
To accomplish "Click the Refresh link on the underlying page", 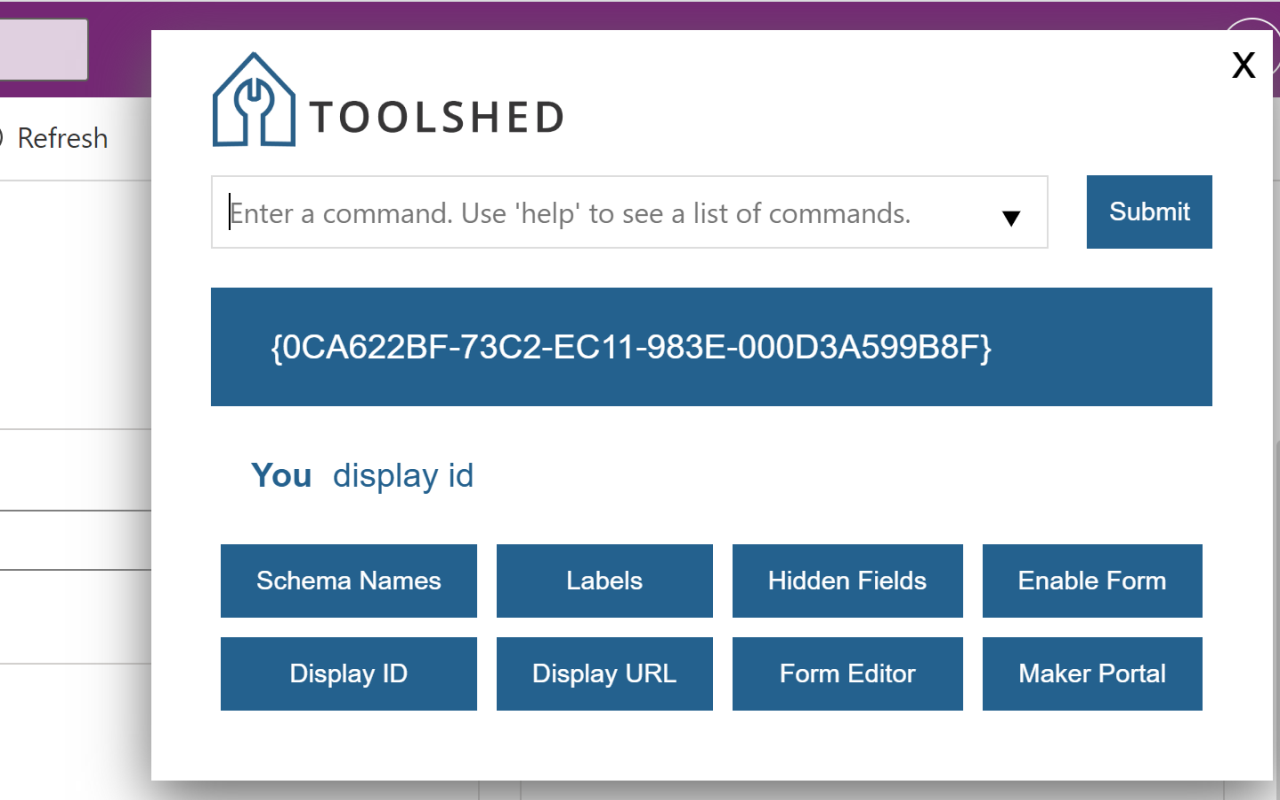I will (x=62, y=138).
